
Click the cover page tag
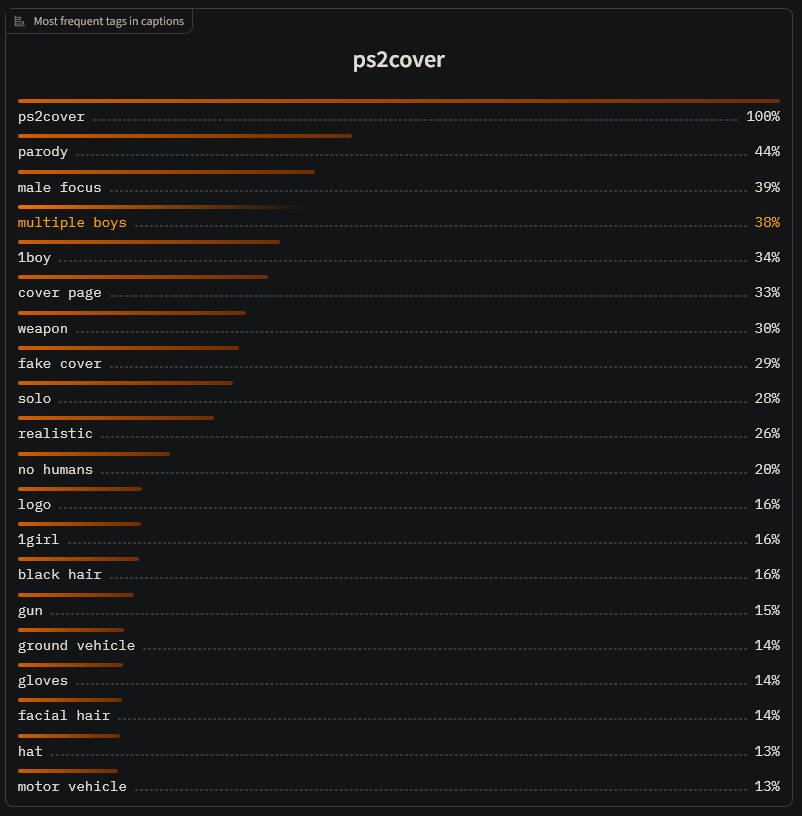coord(59,293)
